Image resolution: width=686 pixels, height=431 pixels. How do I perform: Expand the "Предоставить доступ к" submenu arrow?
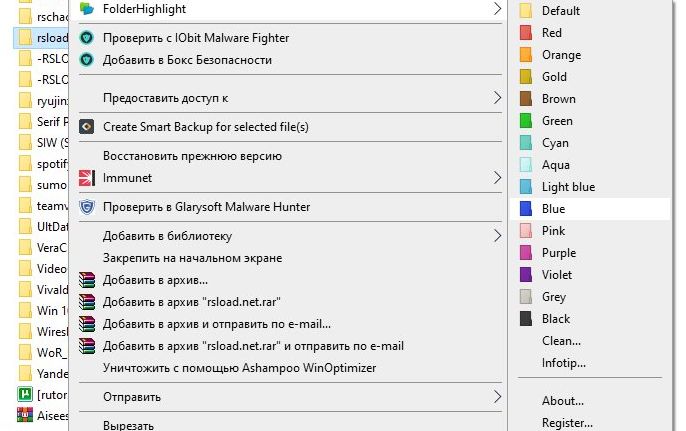tap(497, 98)
